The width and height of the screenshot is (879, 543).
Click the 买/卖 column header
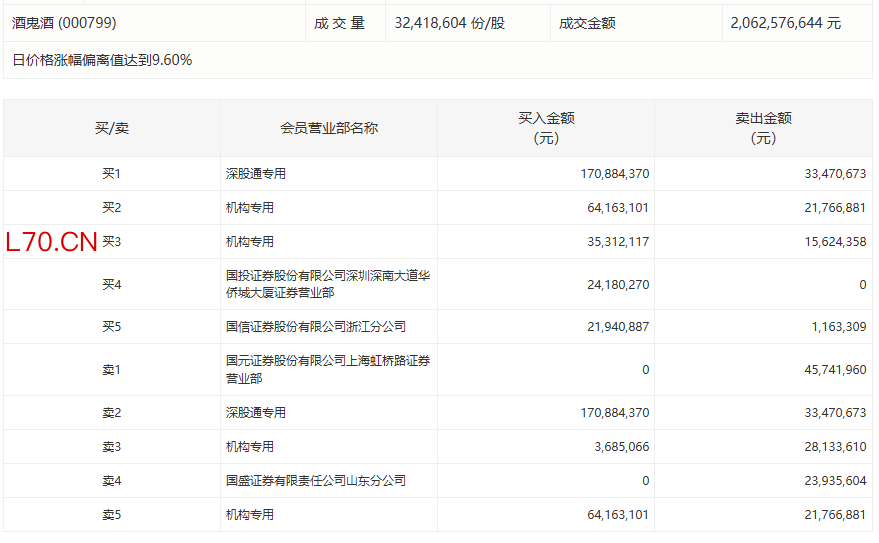(x=111, y=128)
